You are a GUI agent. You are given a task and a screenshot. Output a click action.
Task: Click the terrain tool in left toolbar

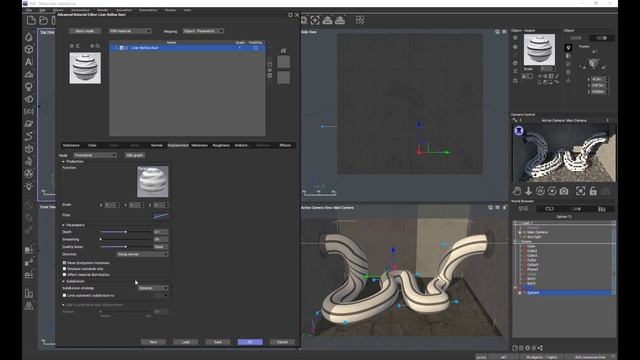(x=29, y=74)
